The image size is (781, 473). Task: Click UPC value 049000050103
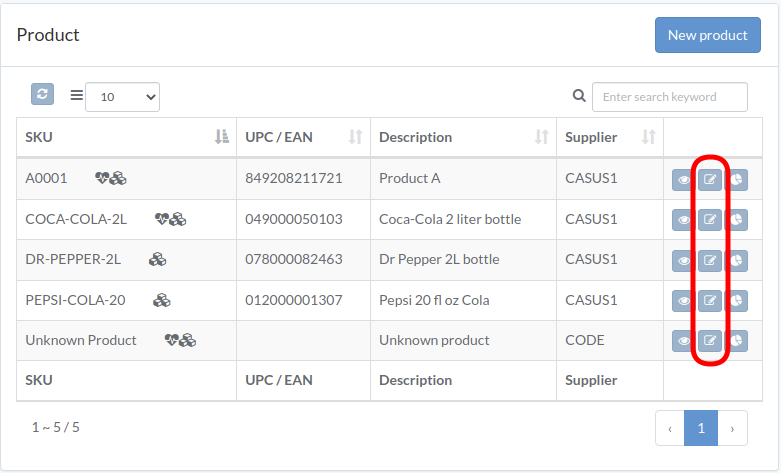[294, 219]
